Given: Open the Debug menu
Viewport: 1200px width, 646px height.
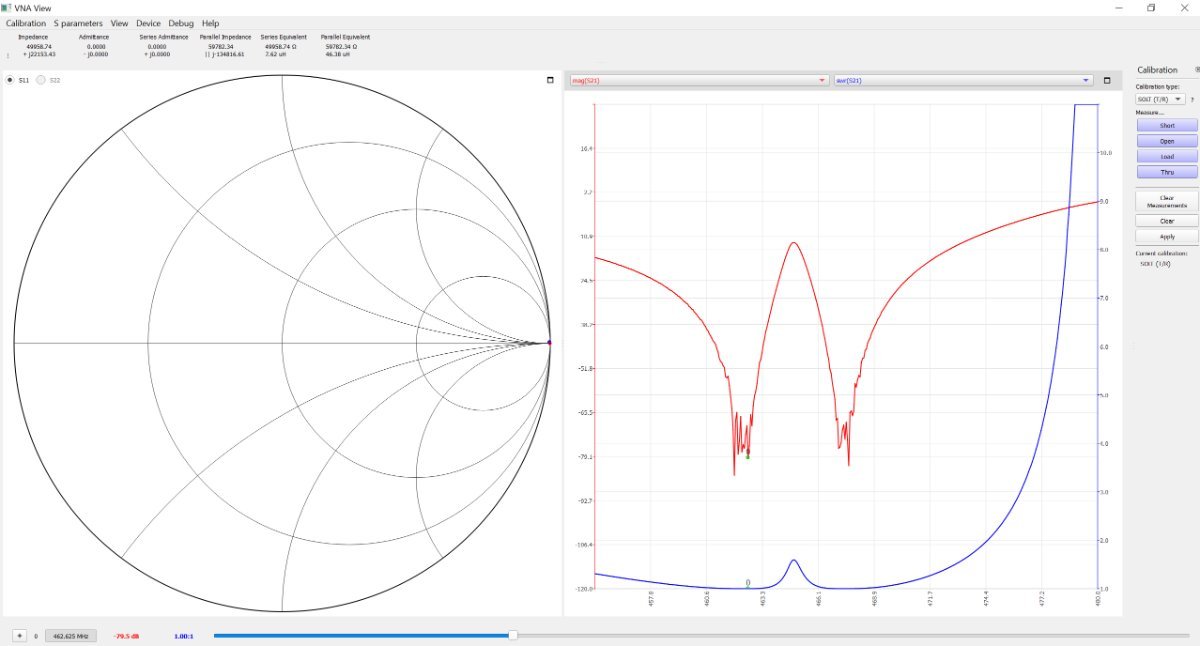Looking at the screenshot, I should 181,23.
